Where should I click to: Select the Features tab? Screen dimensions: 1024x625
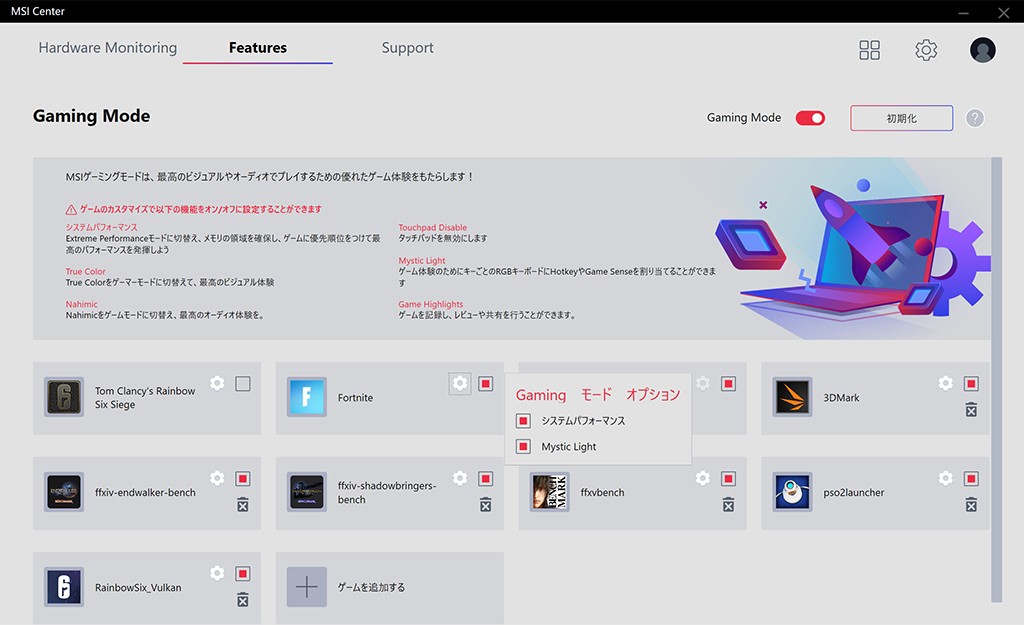point(257,48)
